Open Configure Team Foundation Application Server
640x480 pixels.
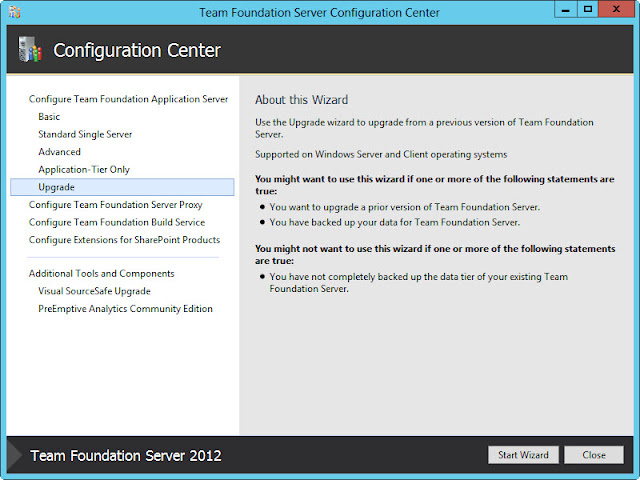[x=128, y=99]
